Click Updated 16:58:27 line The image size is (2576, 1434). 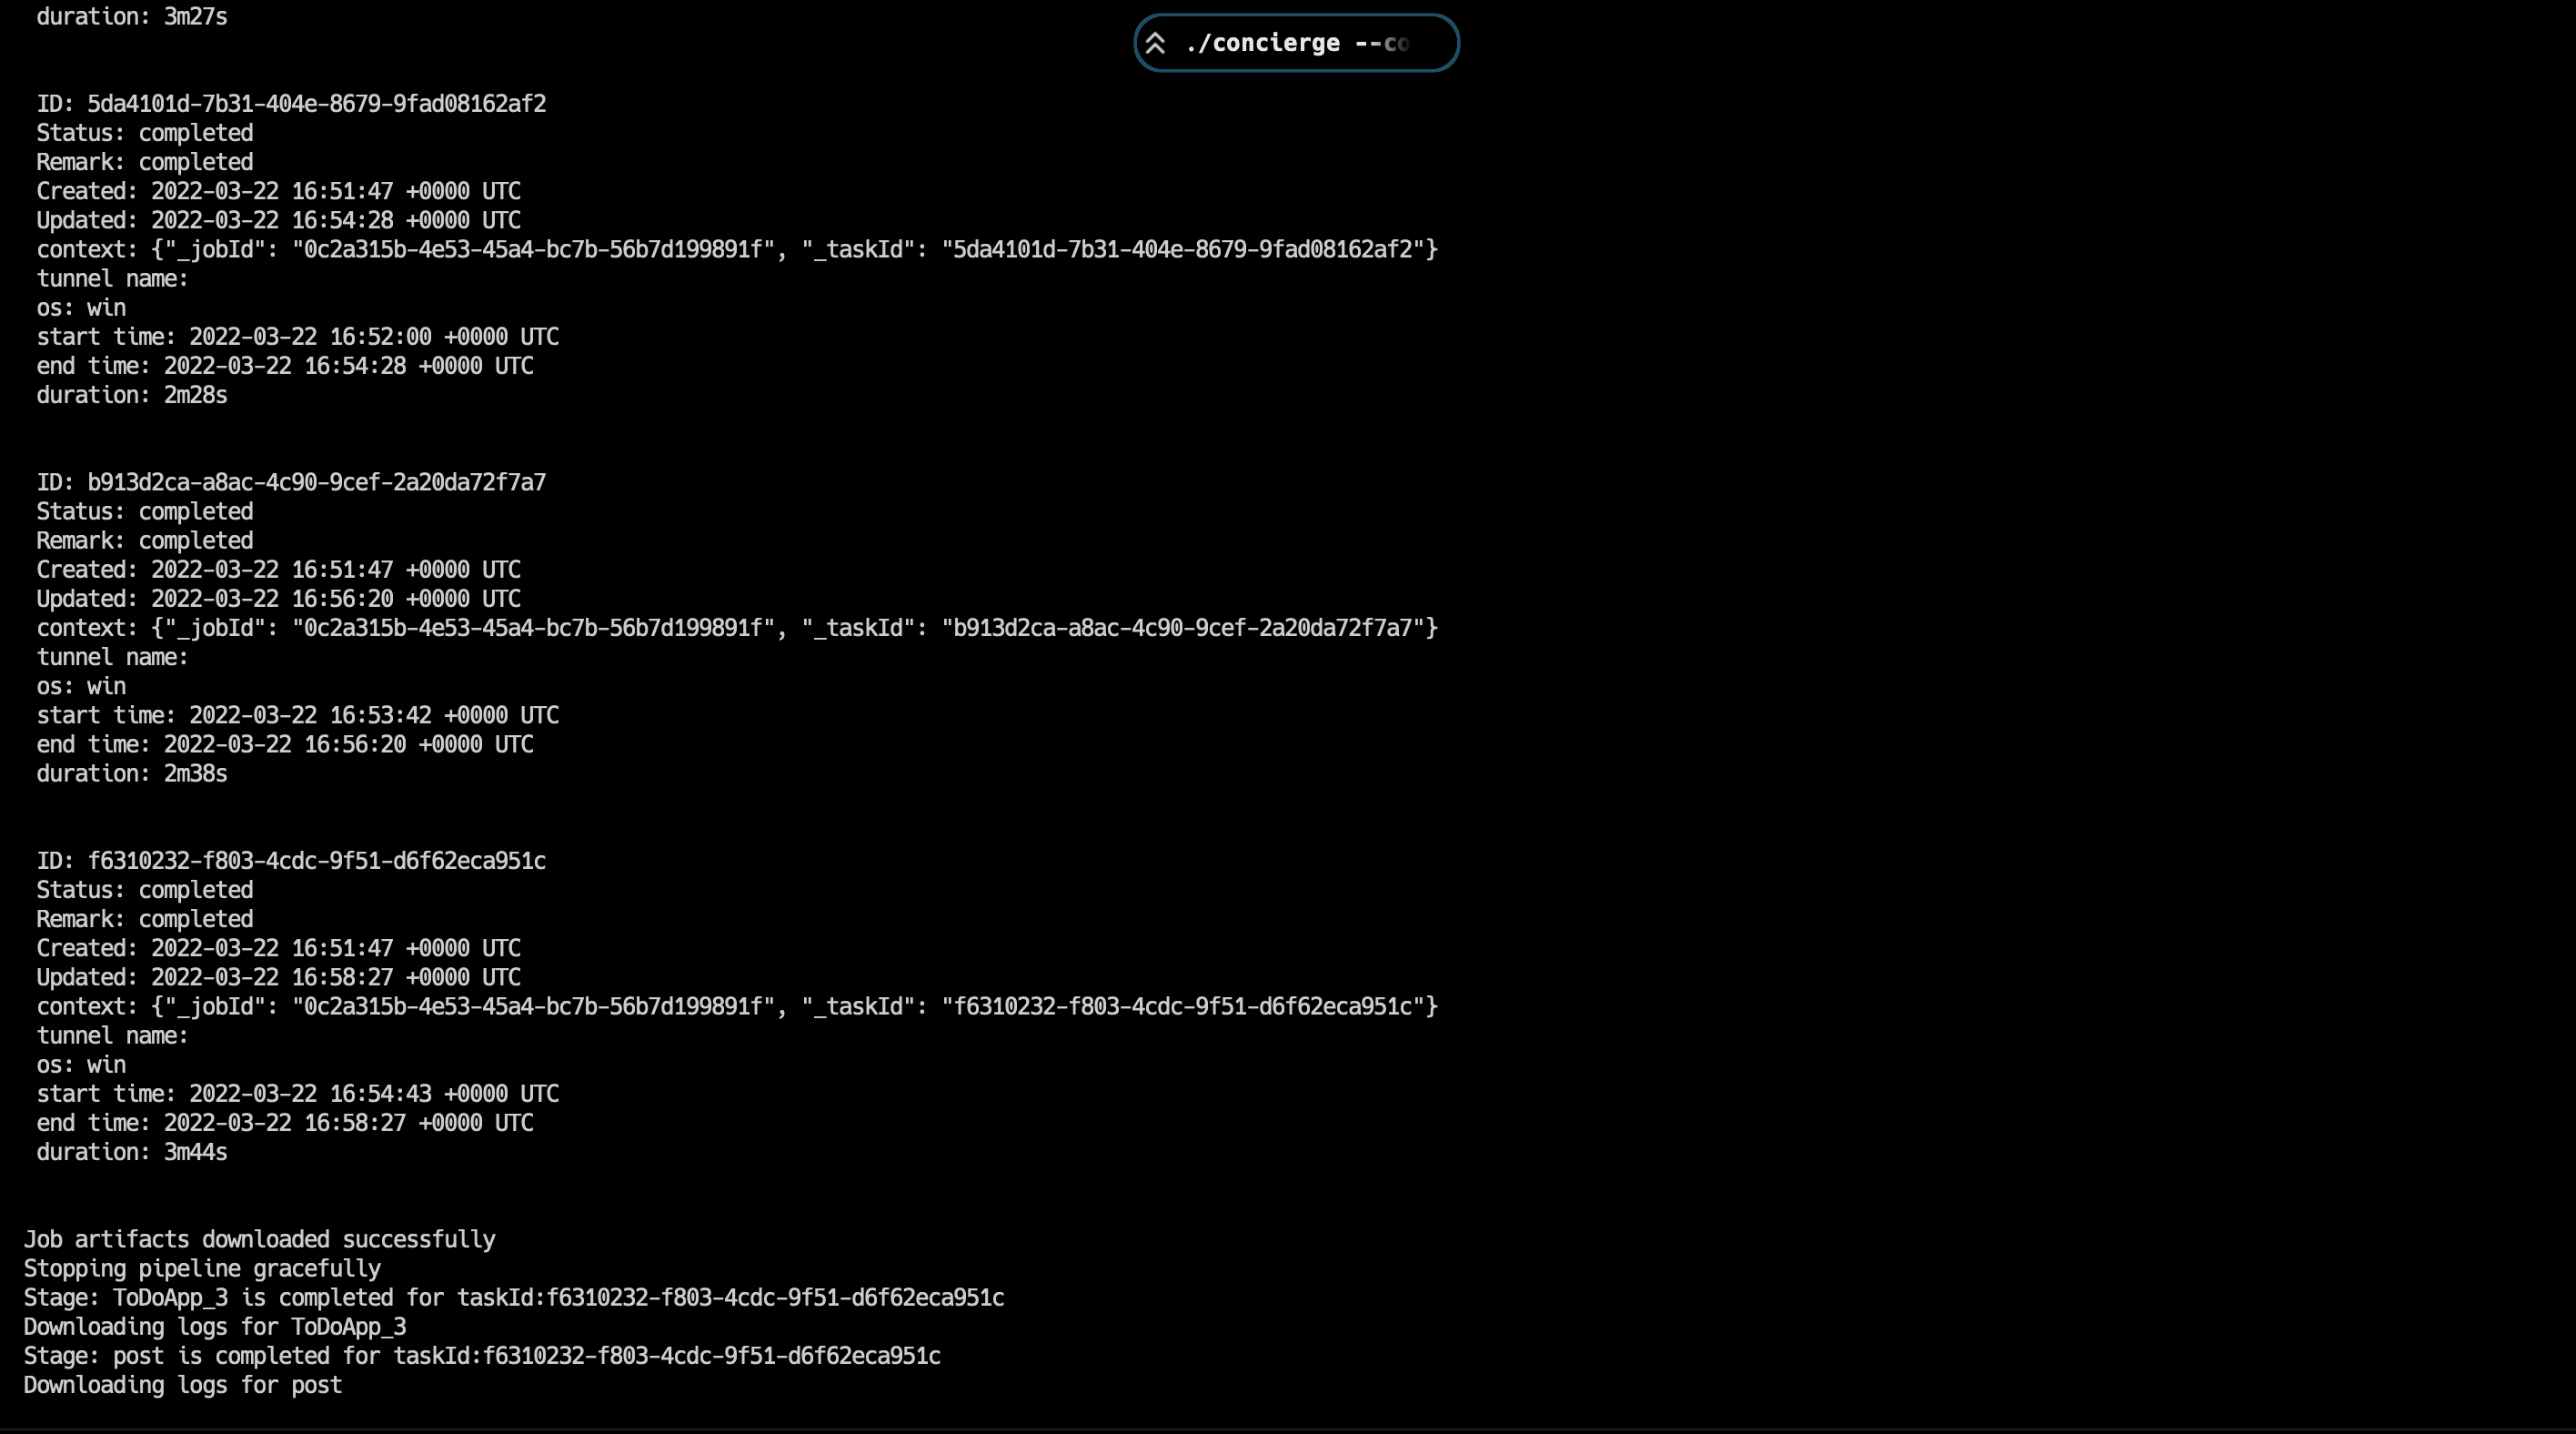tap(279, 977)
